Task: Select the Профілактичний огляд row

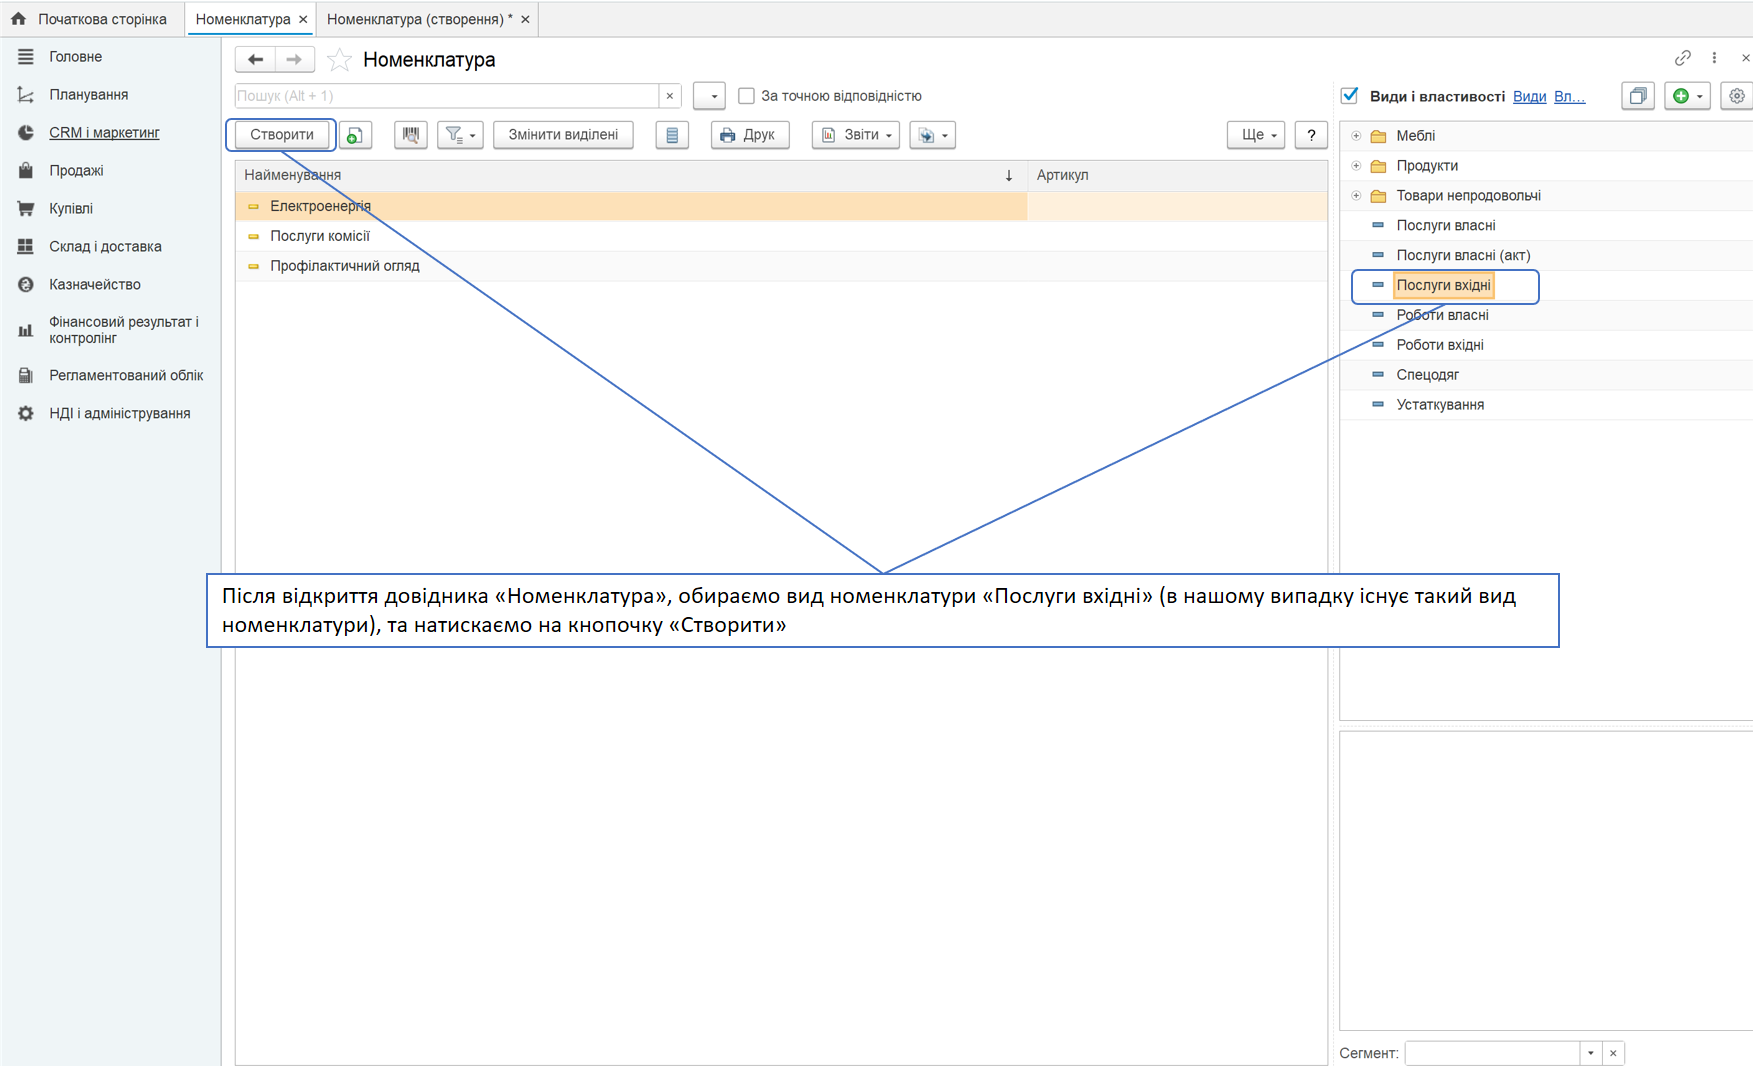Action: coord(781,266)
